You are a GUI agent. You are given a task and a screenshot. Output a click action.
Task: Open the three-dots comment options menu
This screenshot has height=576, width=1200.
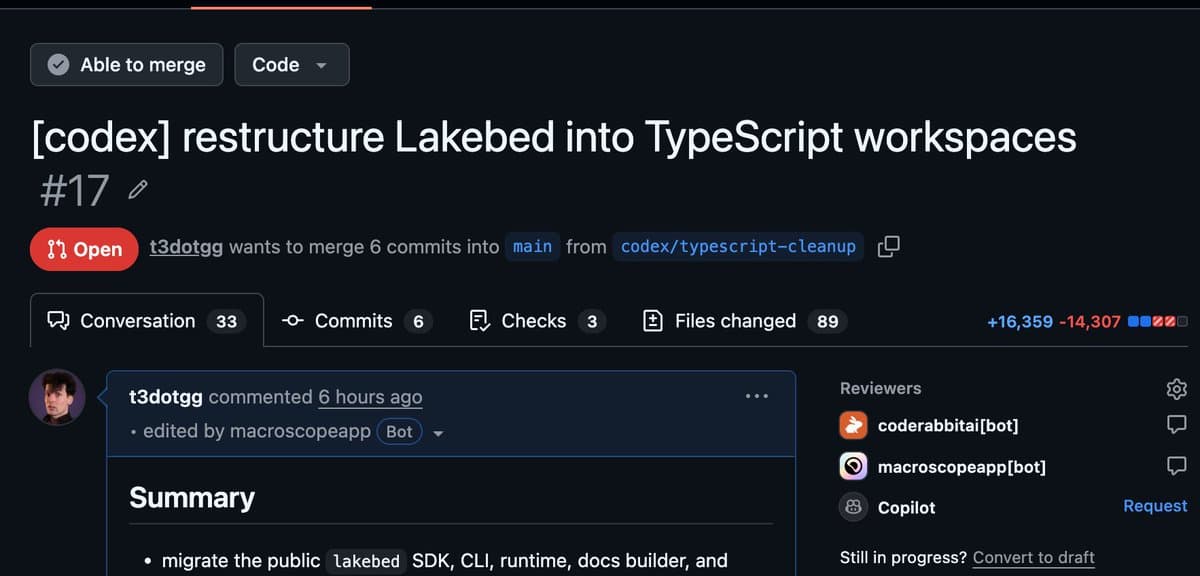pos(757,397)
